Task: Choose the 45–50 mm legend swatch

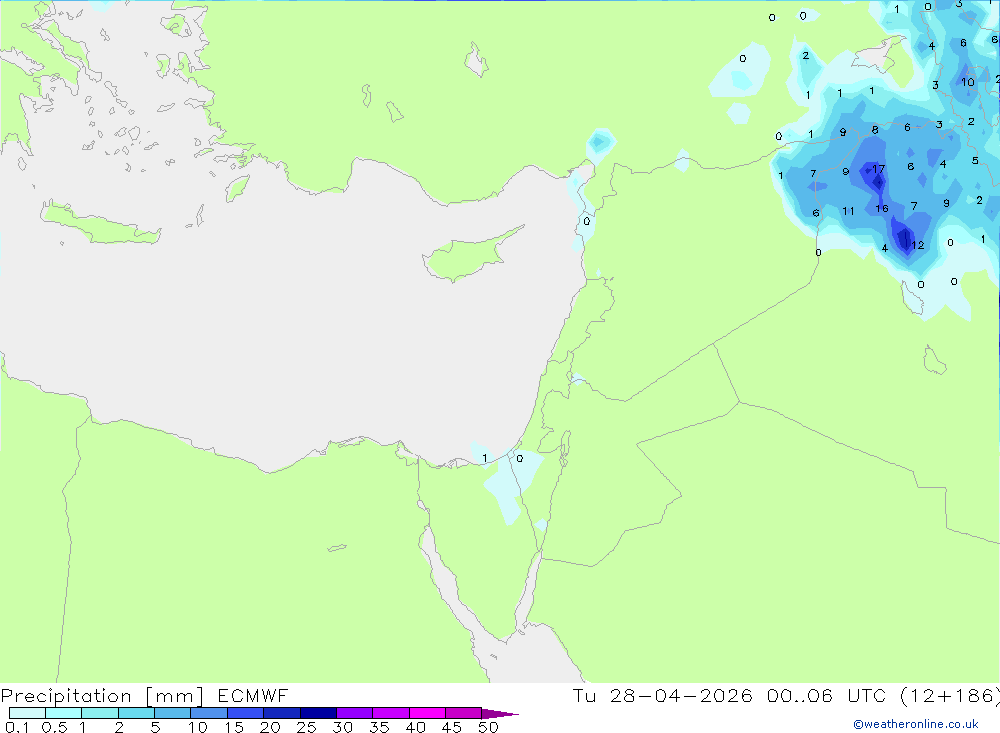Action: 464,713
